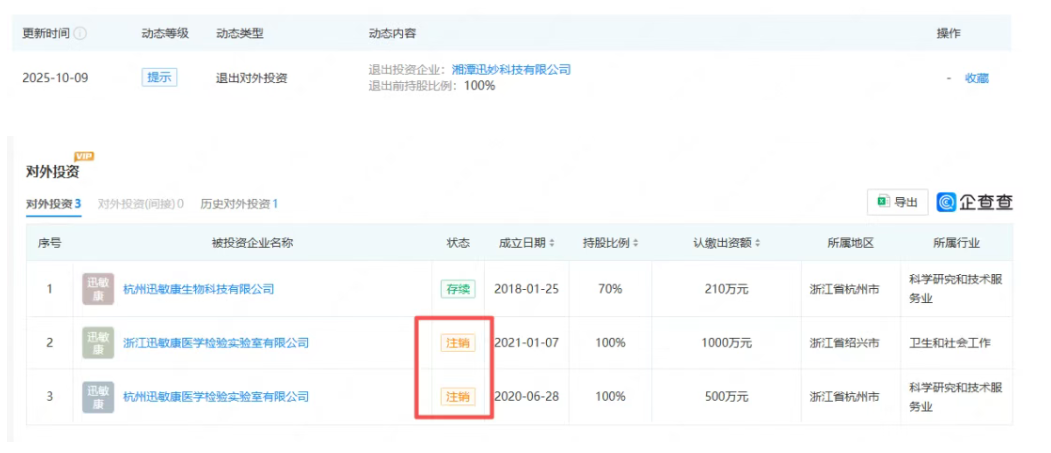Switch to 对外投资(间接) tab
This screenshot has width=1051, height=453.
click(140, 204)
